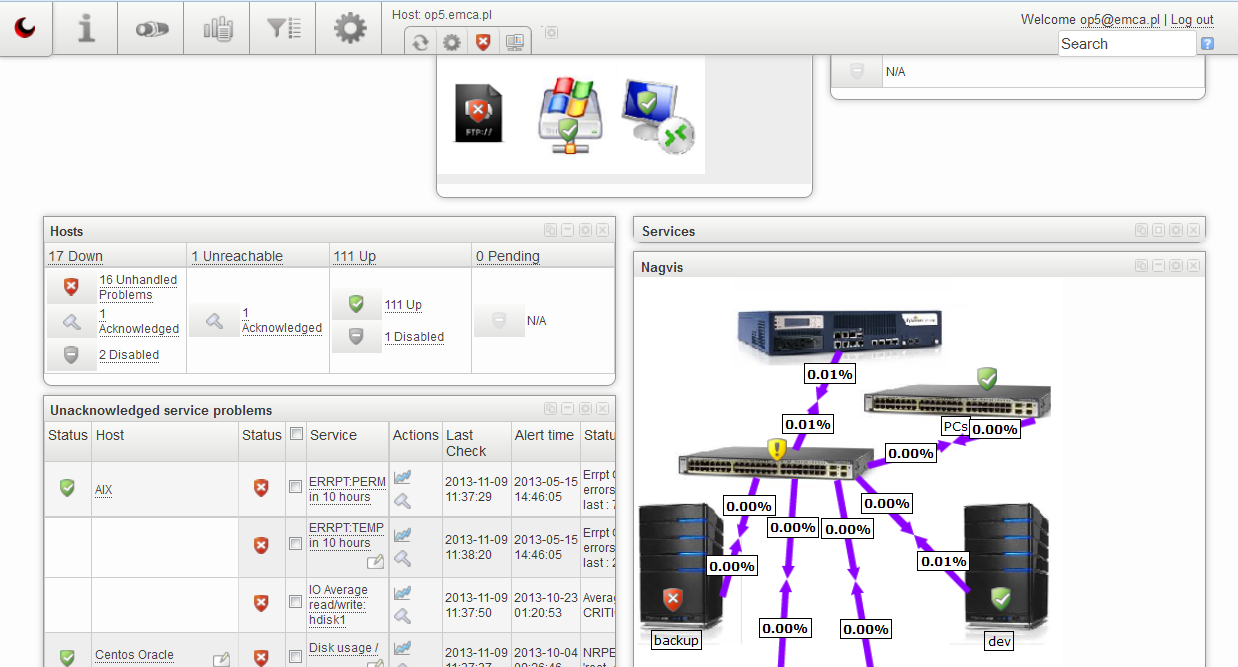Open the reporting bar-chart menu
The image size is (1238, 667).
218,29
